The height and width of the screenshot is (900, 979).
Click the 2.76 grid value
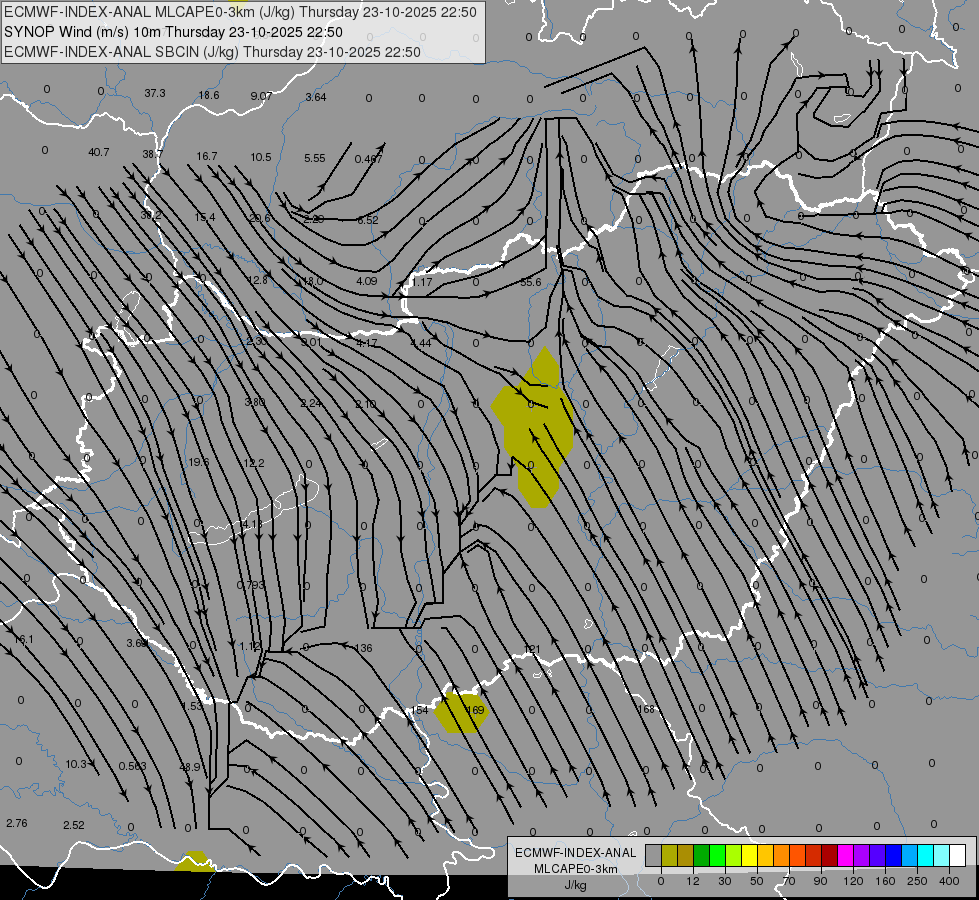[17, 823]
